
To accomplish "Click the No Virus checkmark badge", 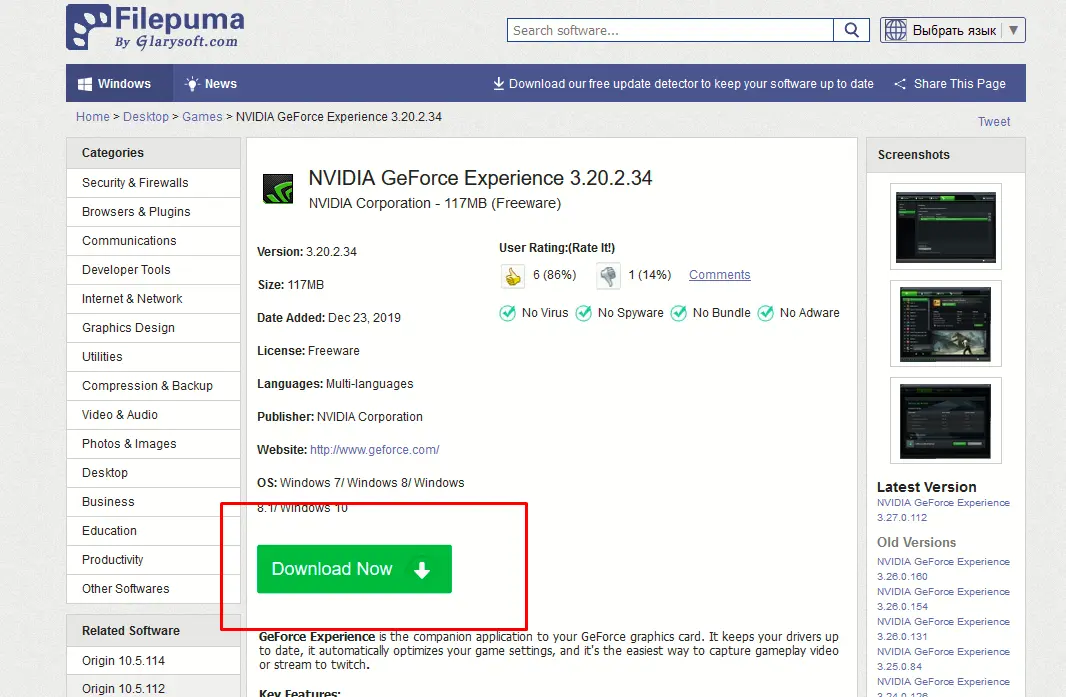I will (x=507, y=313).
